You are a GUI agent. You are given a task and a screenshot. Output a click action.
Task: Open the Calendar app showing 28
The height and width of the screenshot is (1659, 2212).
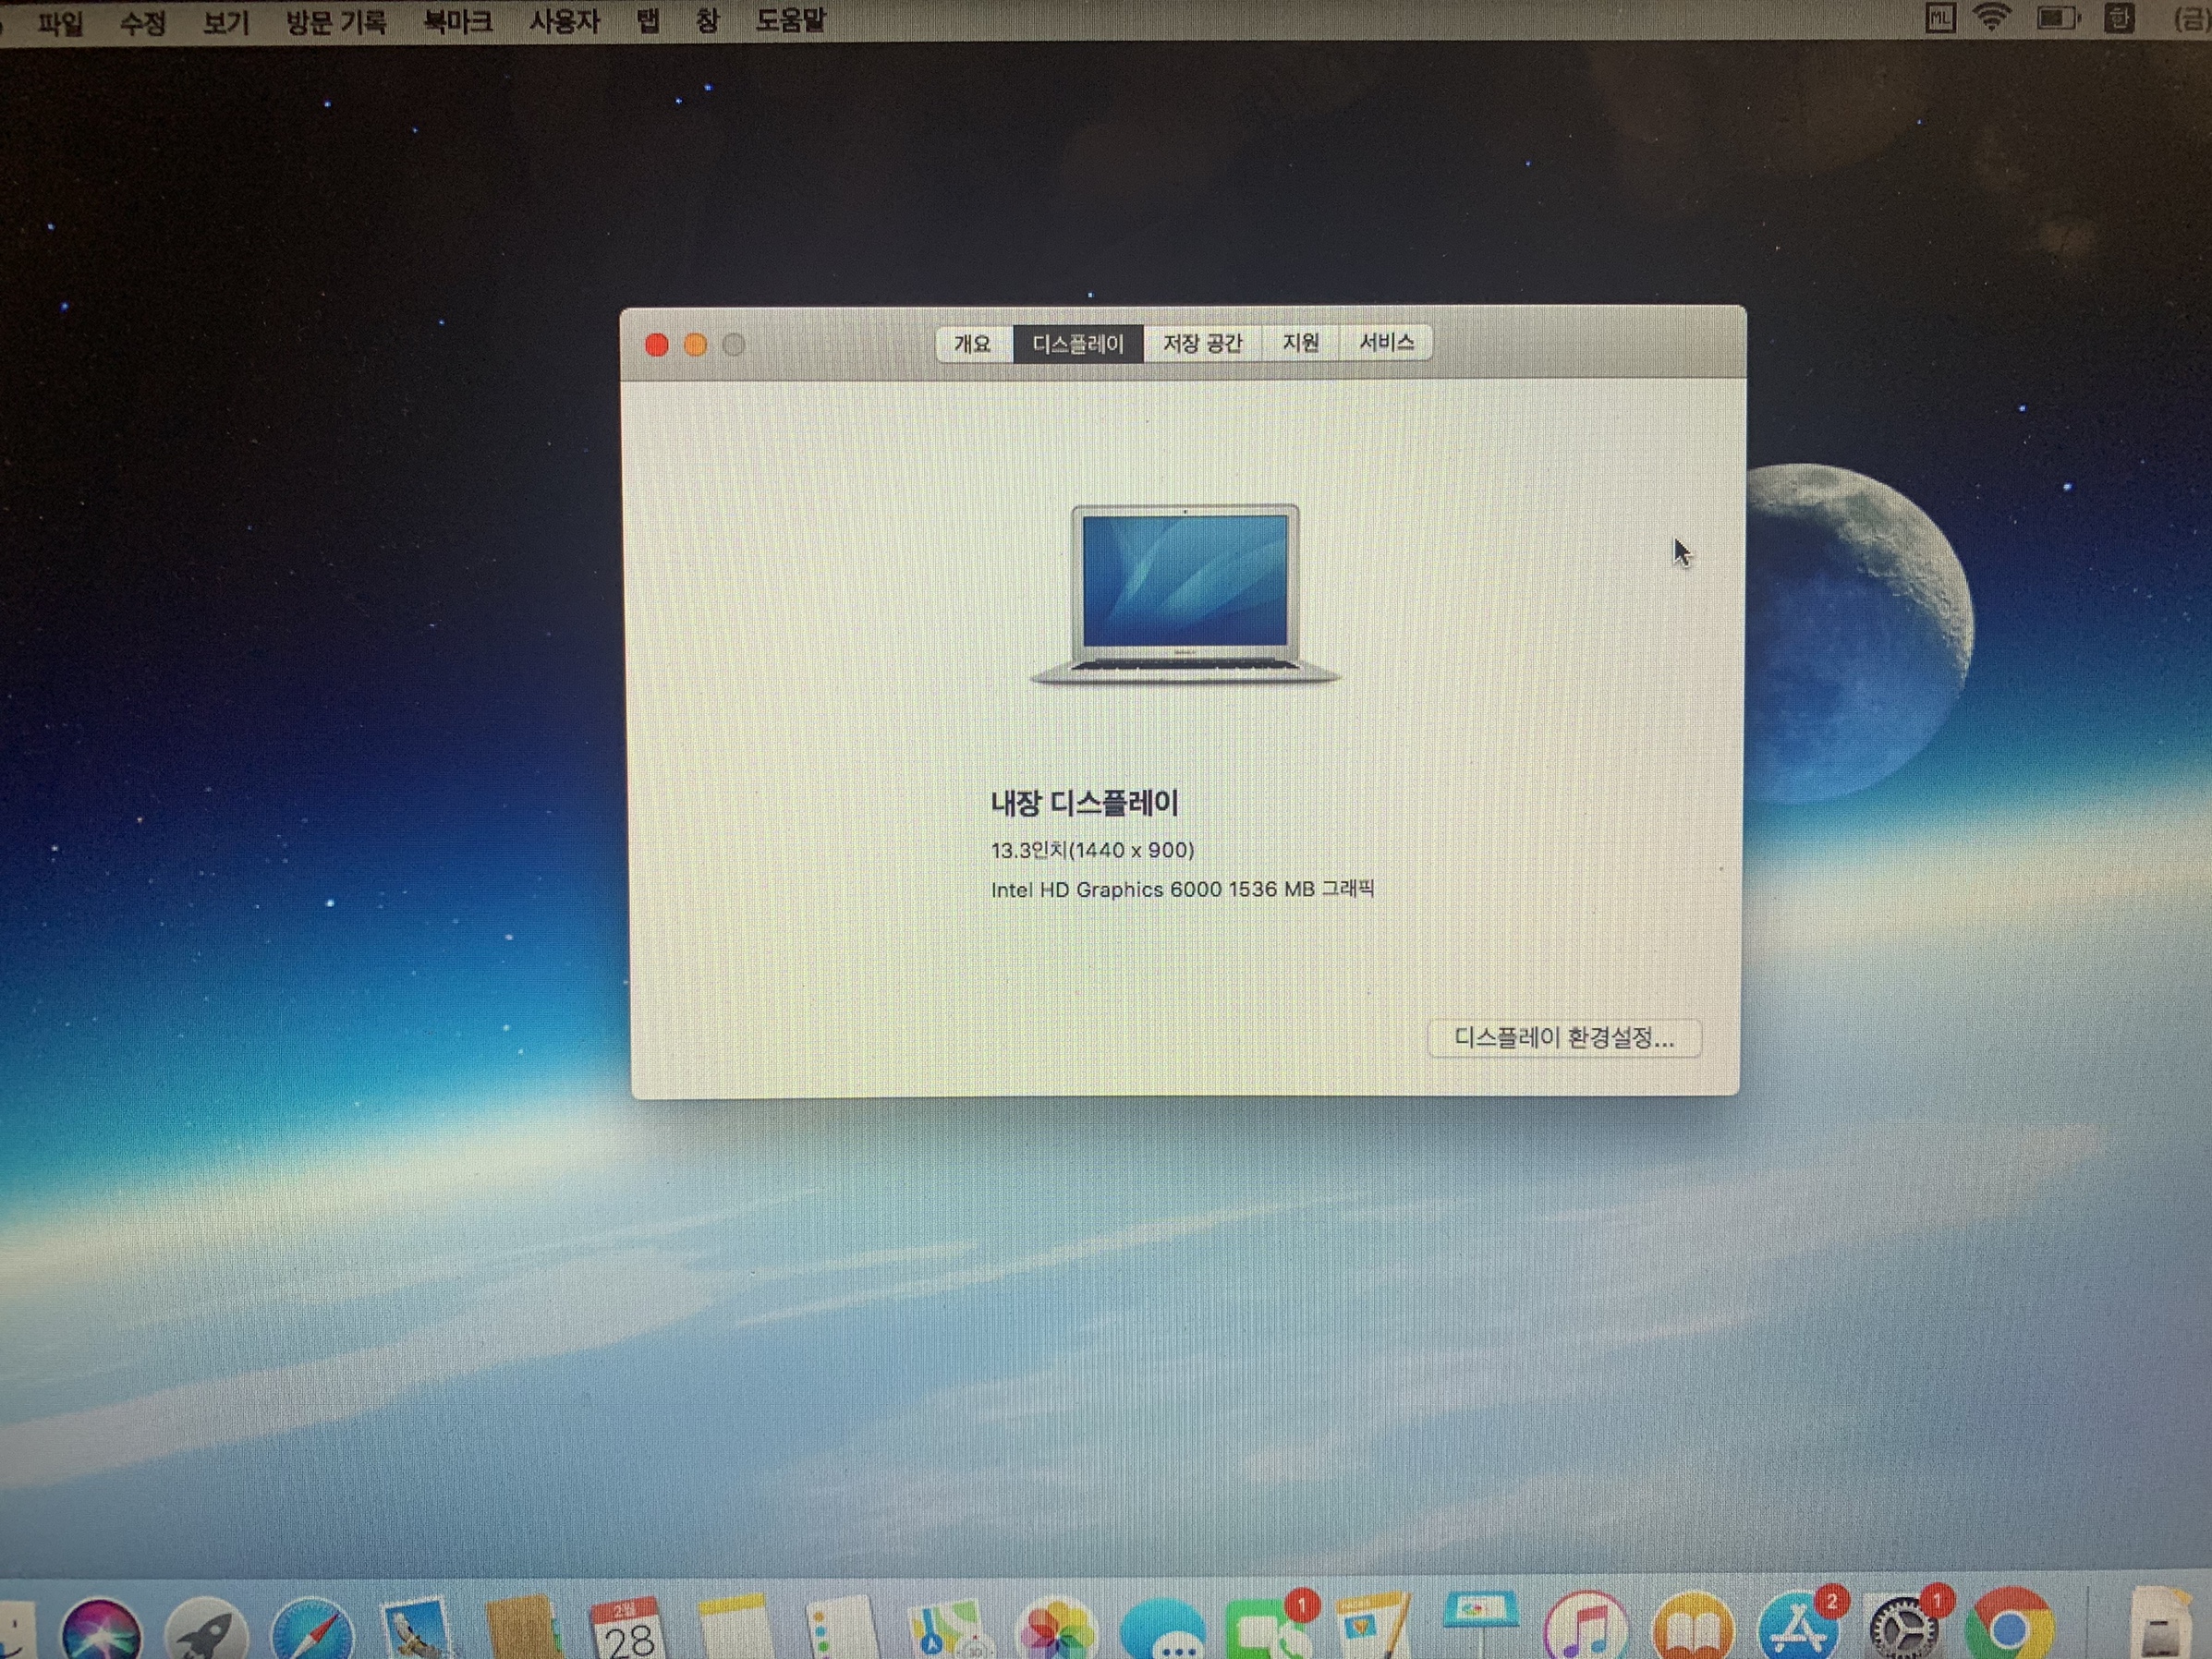coord(627,1632)
